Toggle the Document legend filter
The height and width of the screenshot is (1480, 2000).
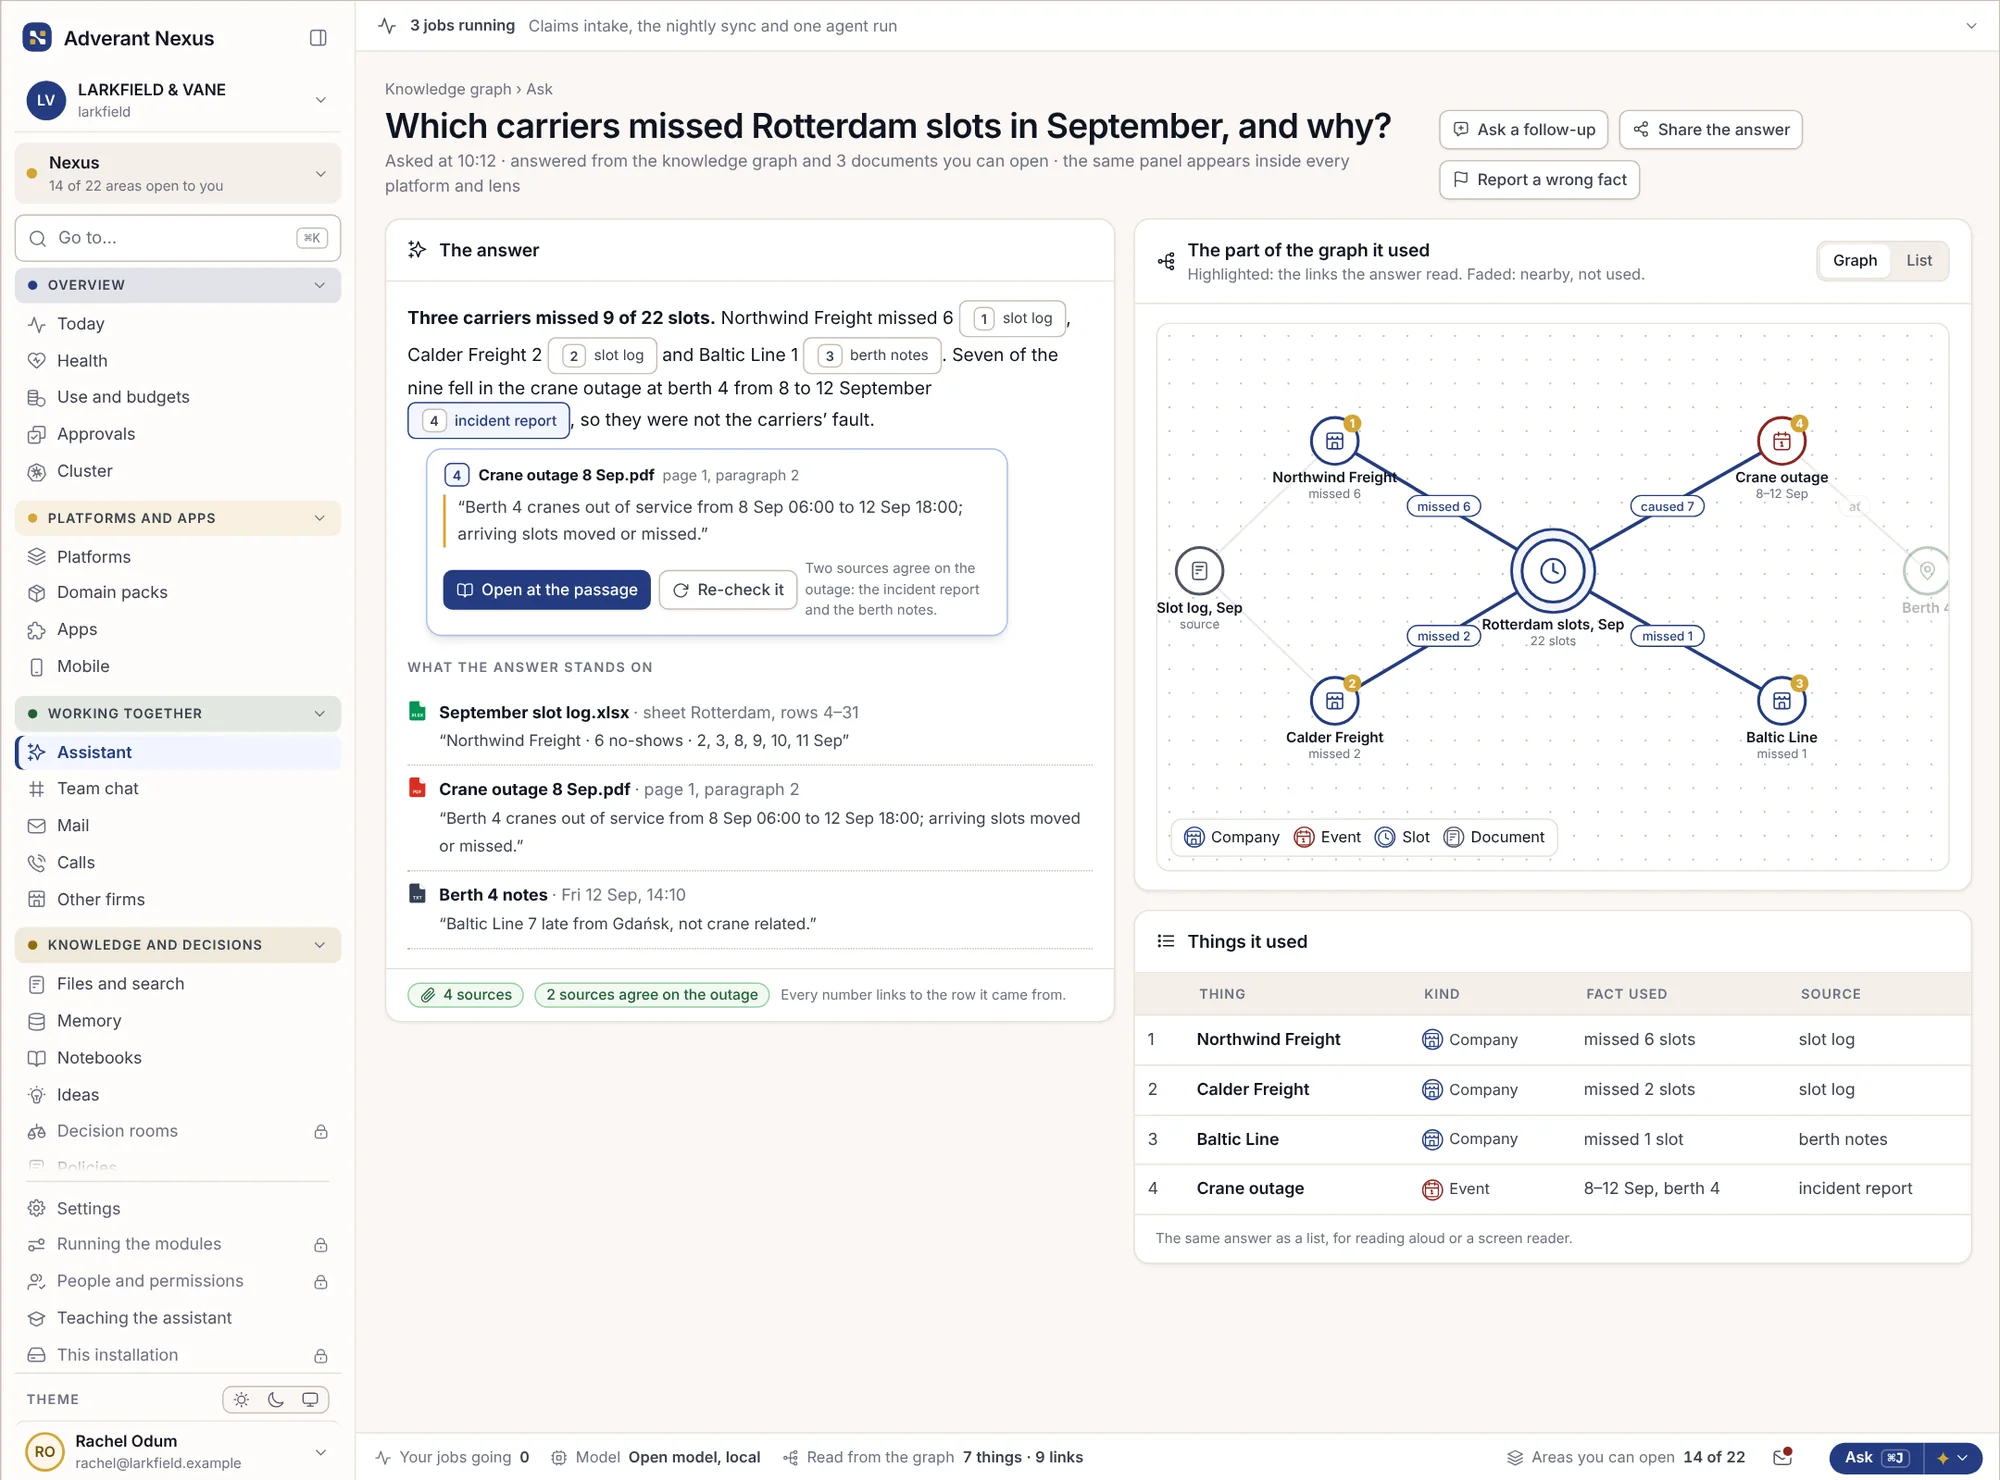pyautogui.click(x=1494, y=837)
